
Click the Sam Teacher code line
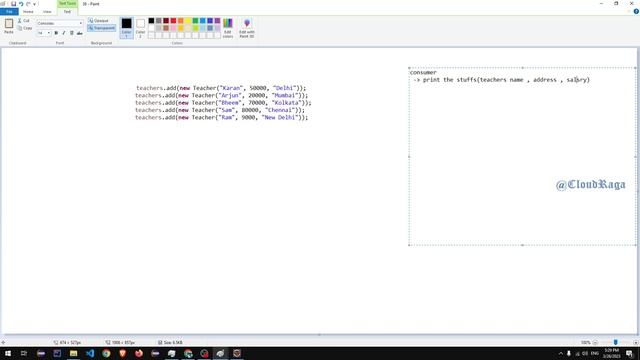tap(220, 110)
